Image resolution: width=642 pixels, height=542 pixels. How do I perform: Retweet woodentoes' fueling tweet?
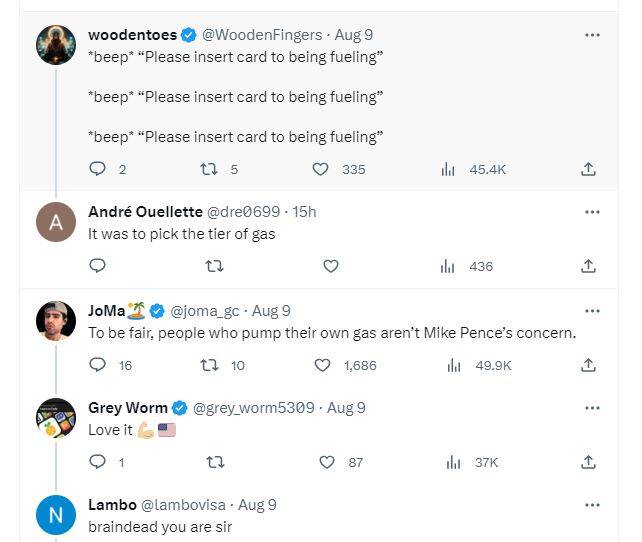[209, 169]
